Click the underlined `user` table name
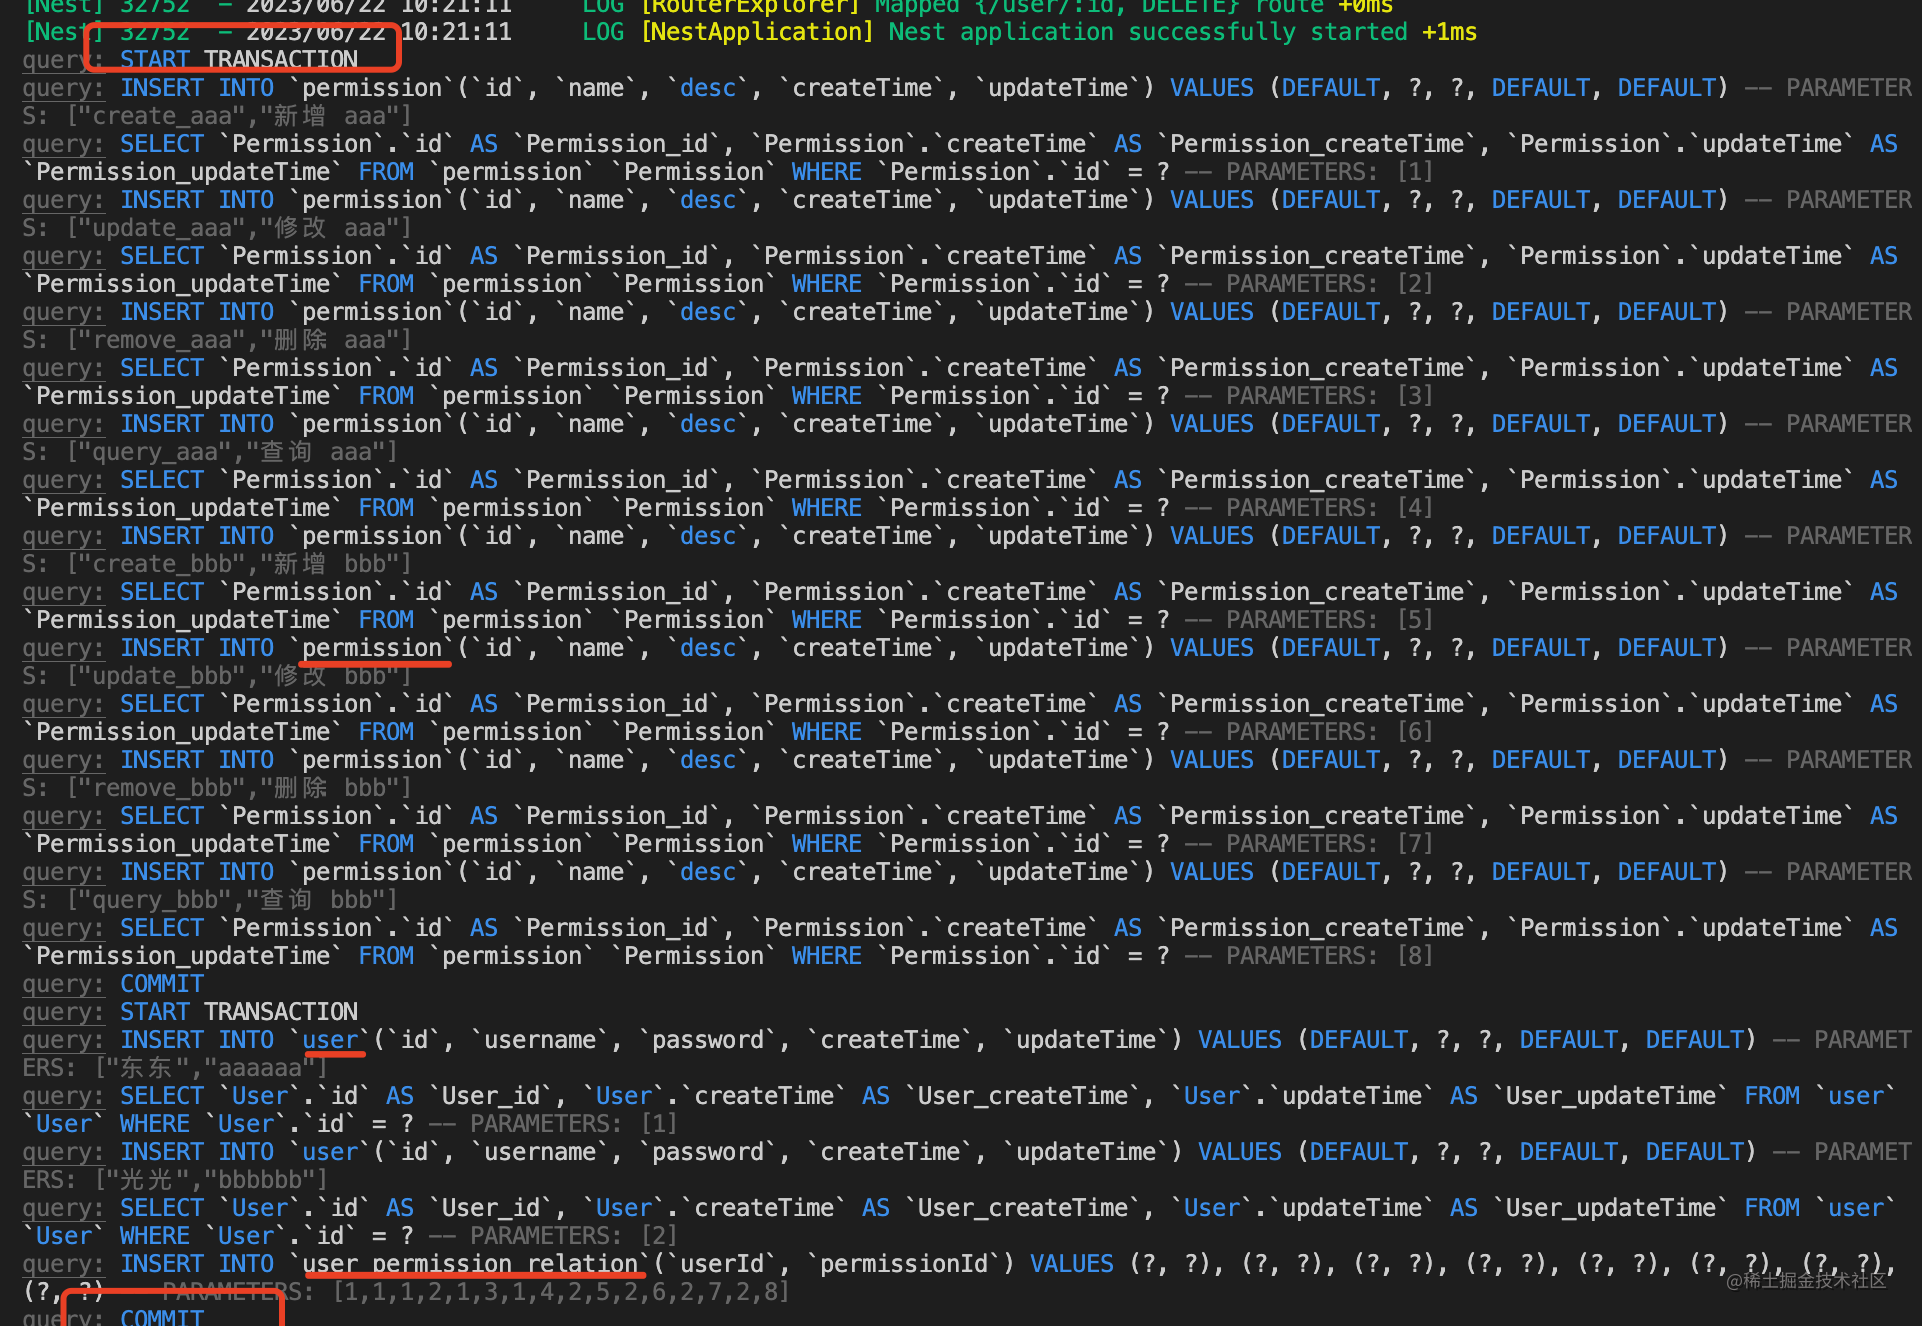This screenshot has height=1326, width=1922. 330,1040
